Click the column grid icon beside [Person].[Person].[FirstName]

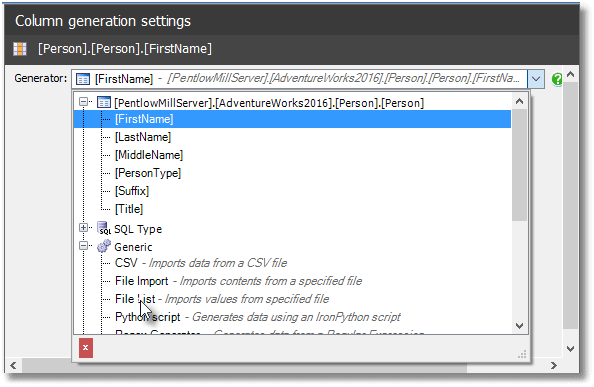pyautogui.click(x=20, y=49)
